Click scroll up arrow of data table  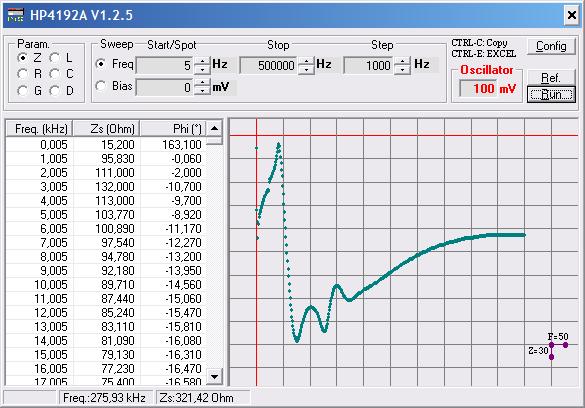(215, 129)
